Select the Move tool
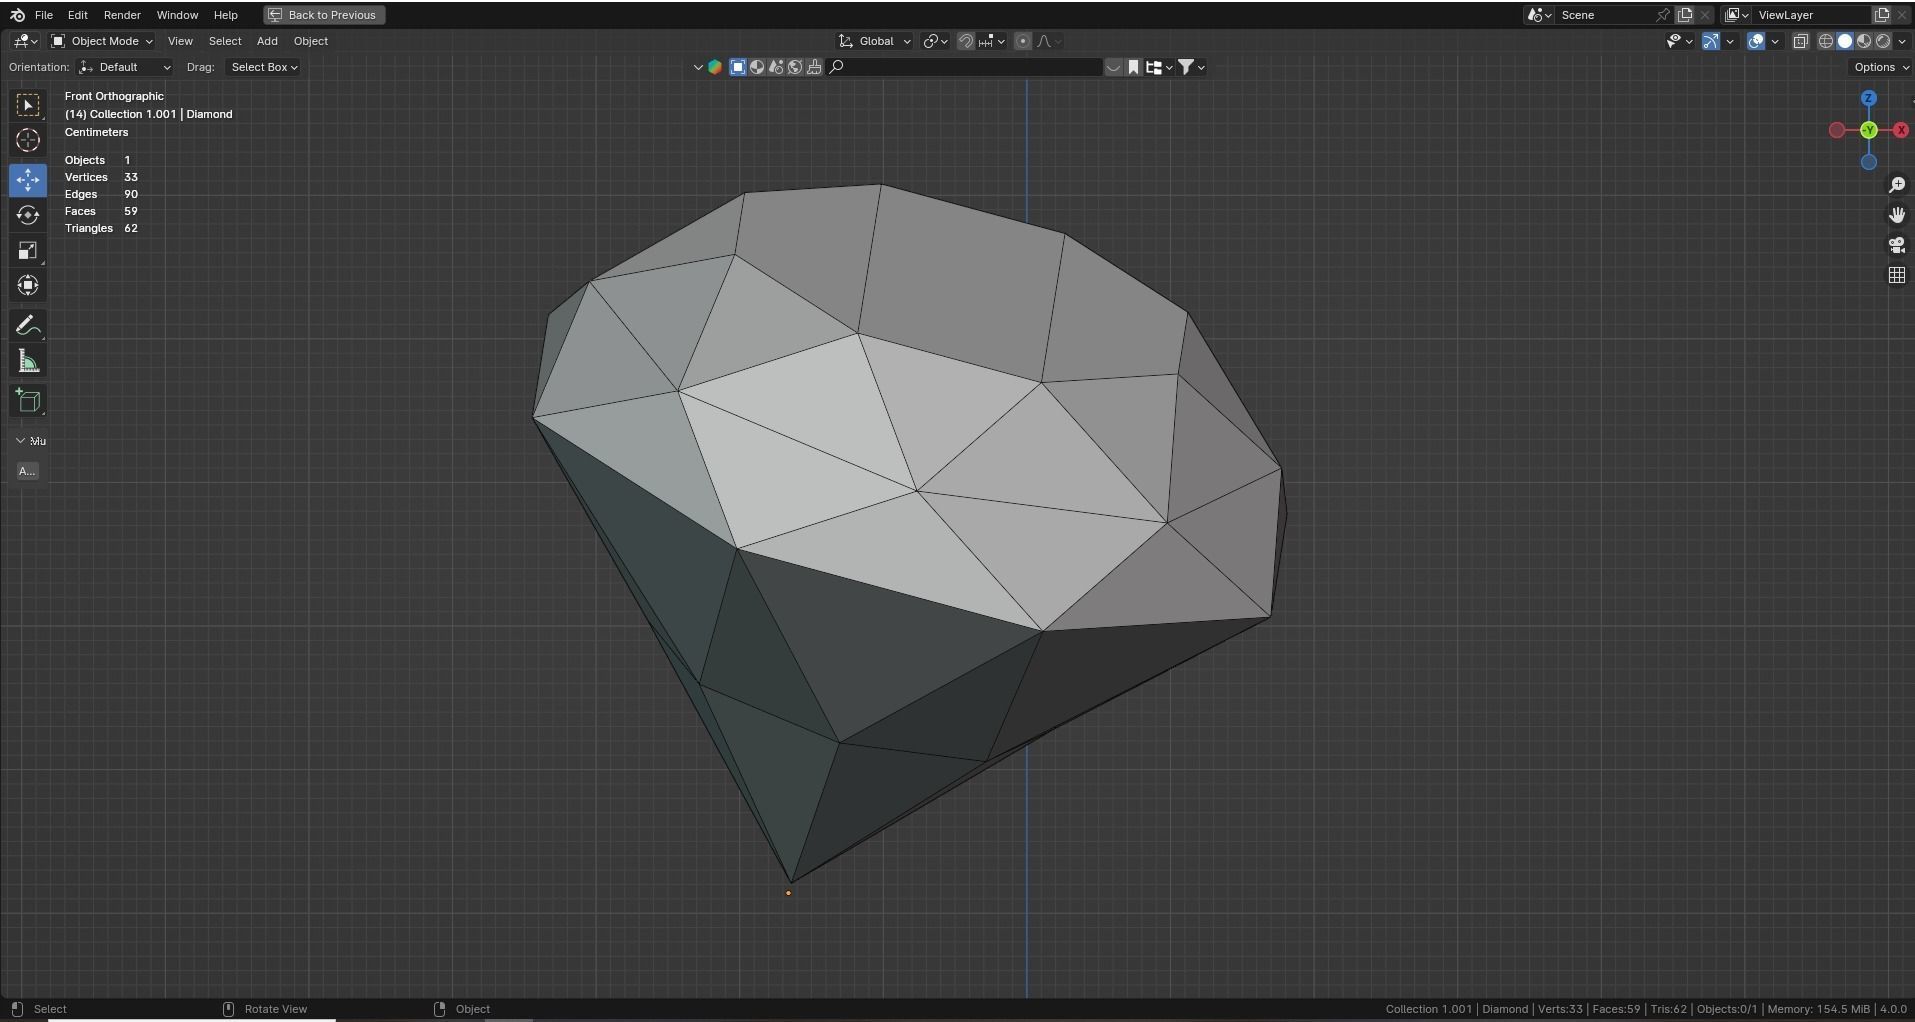The width and height of the screenshot is (1915, 1022). (28, 180)
